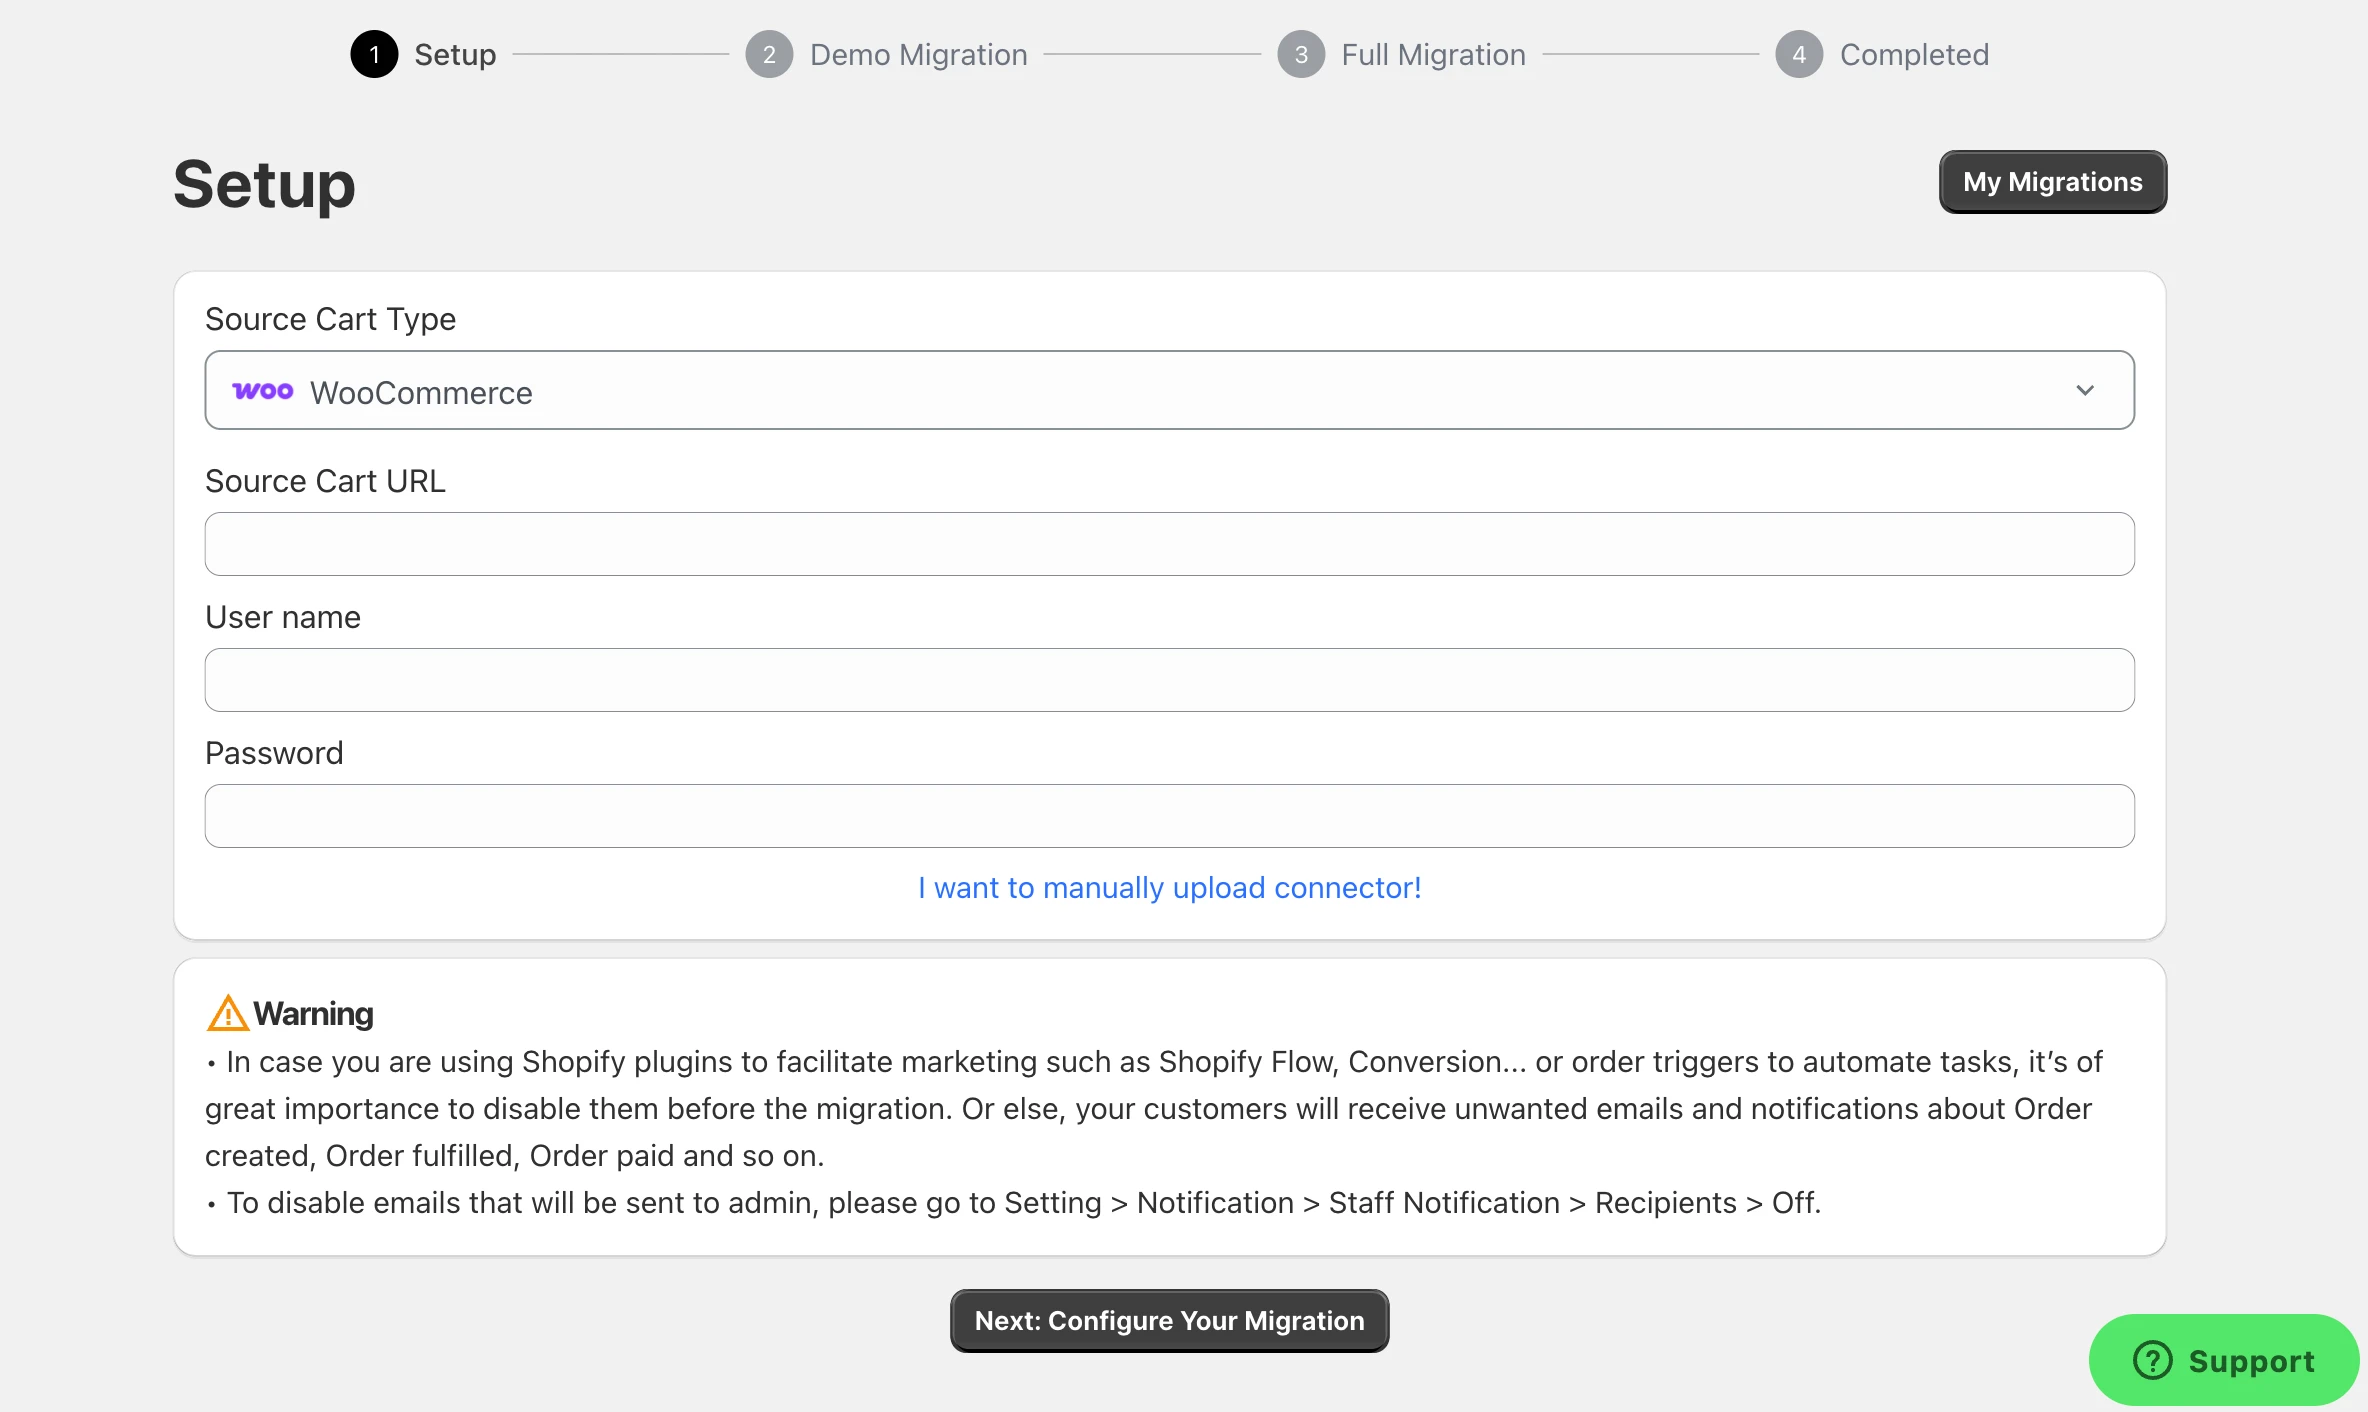Go to the Setup step label

tap(455, 54)
